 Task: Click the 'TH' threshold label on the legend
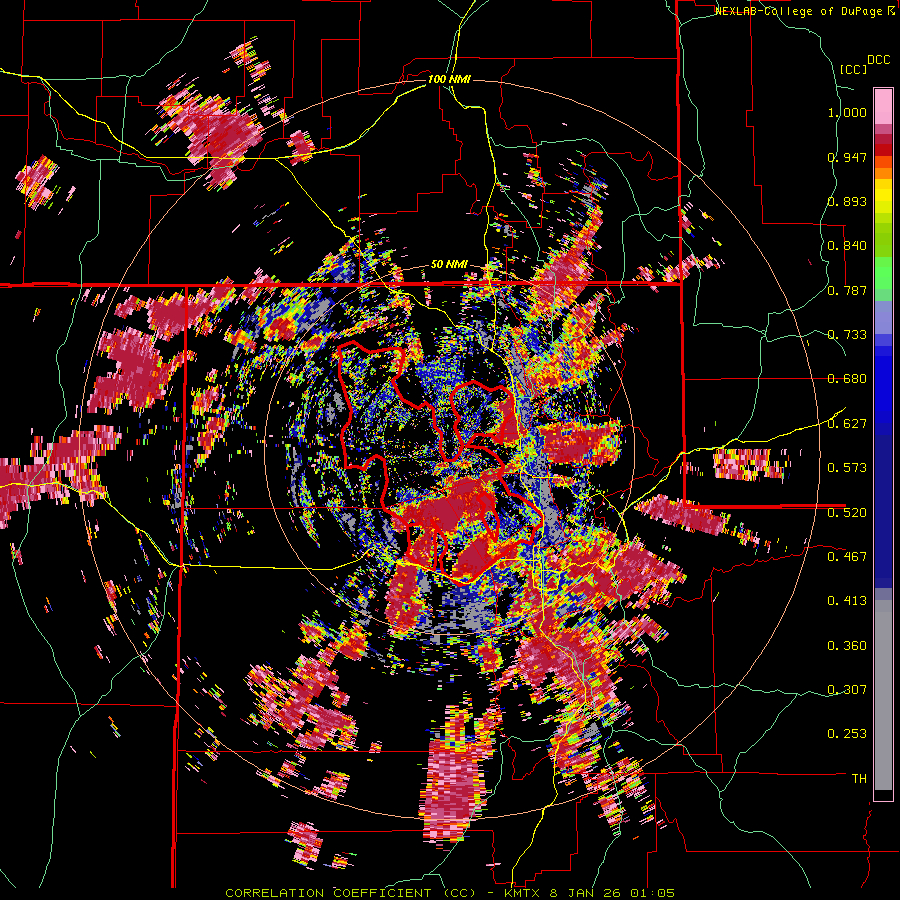click(859, 779)
